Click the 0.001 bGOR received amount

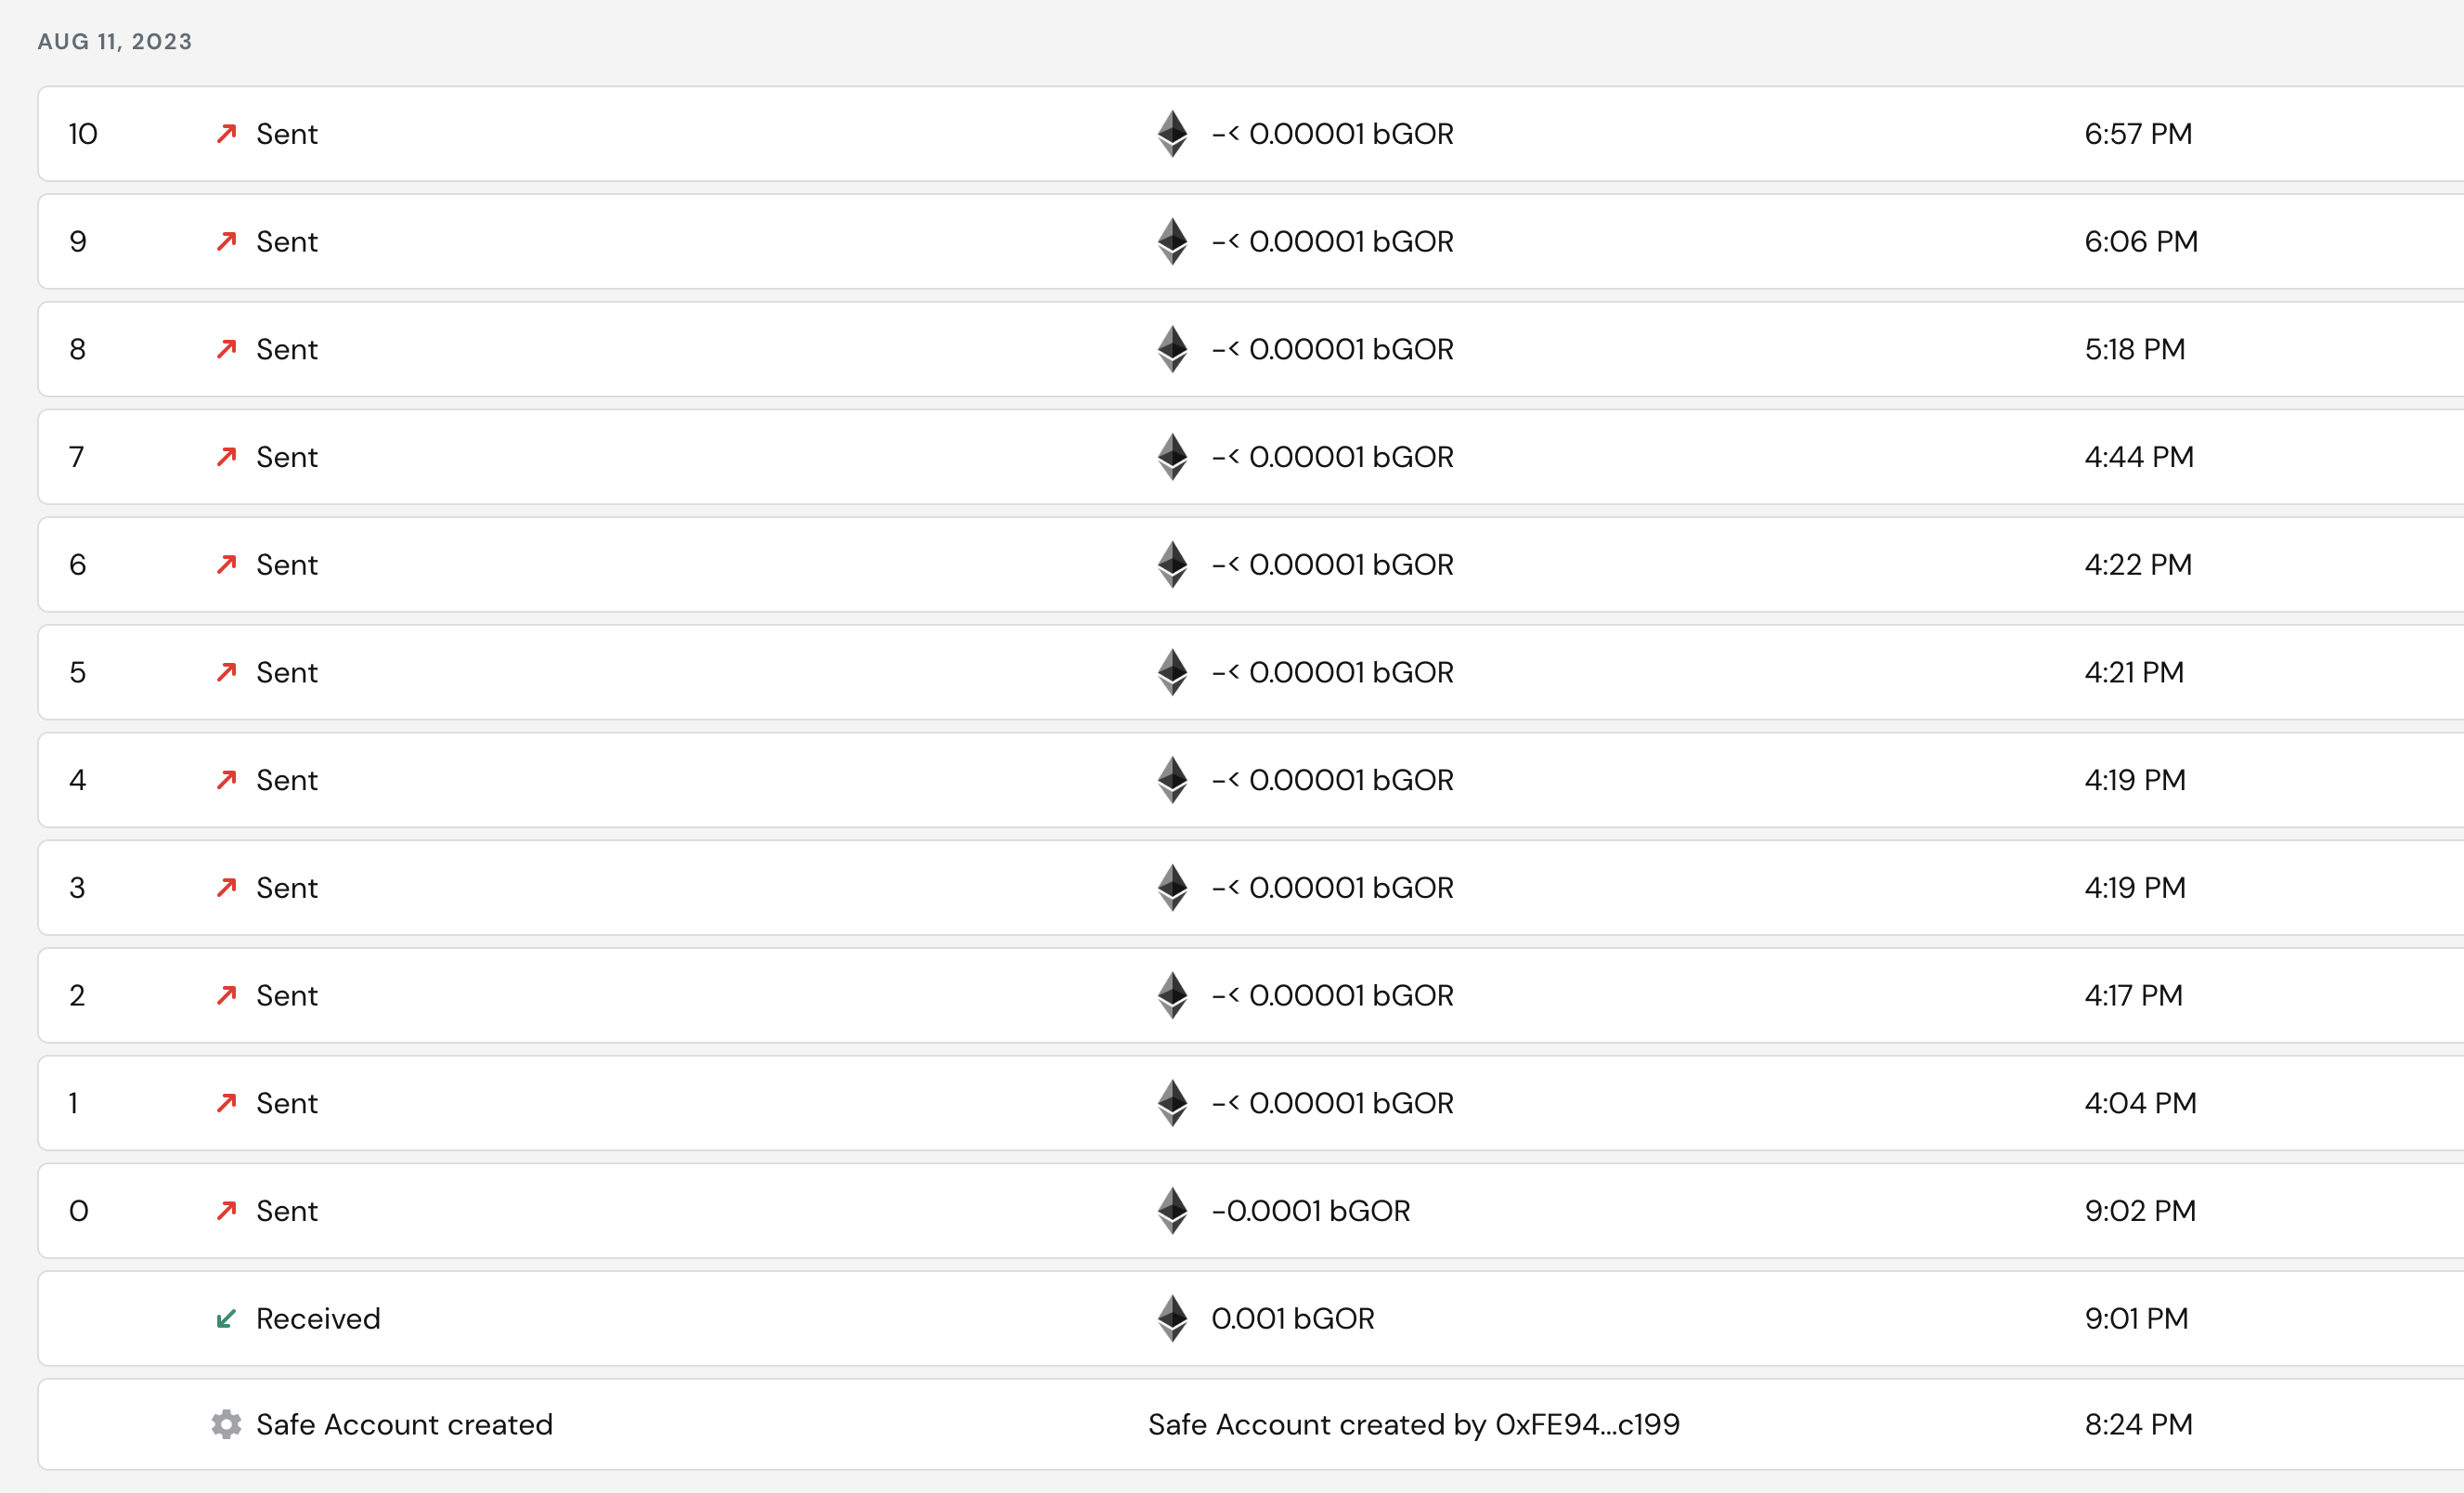(1292, 1319)
